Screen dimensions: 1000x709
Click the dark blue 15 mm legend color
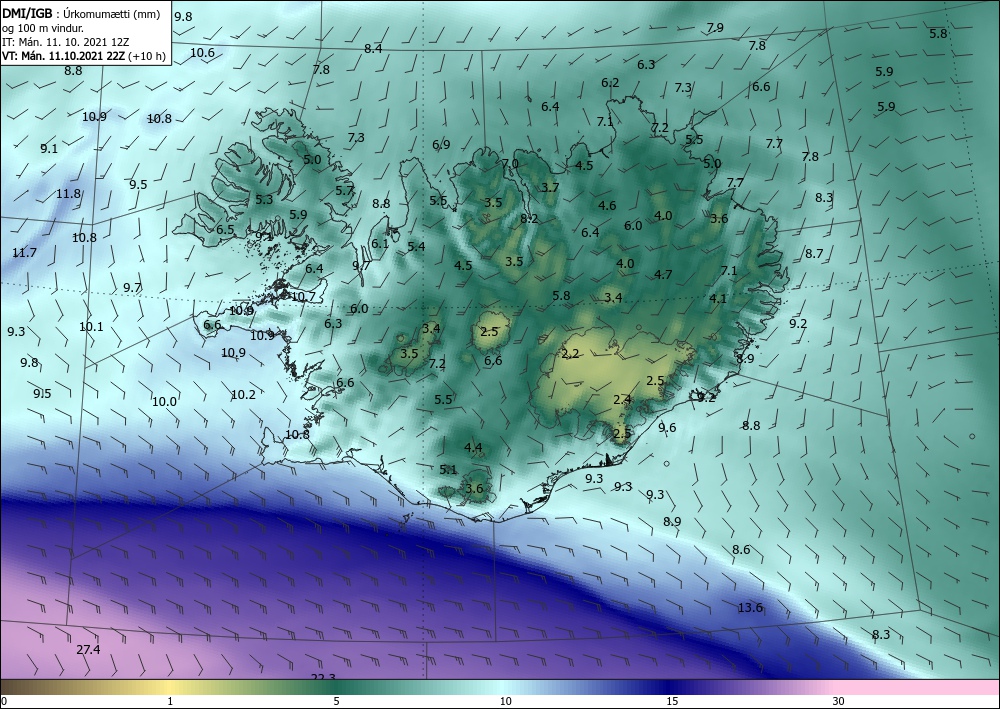pos(672,687)
